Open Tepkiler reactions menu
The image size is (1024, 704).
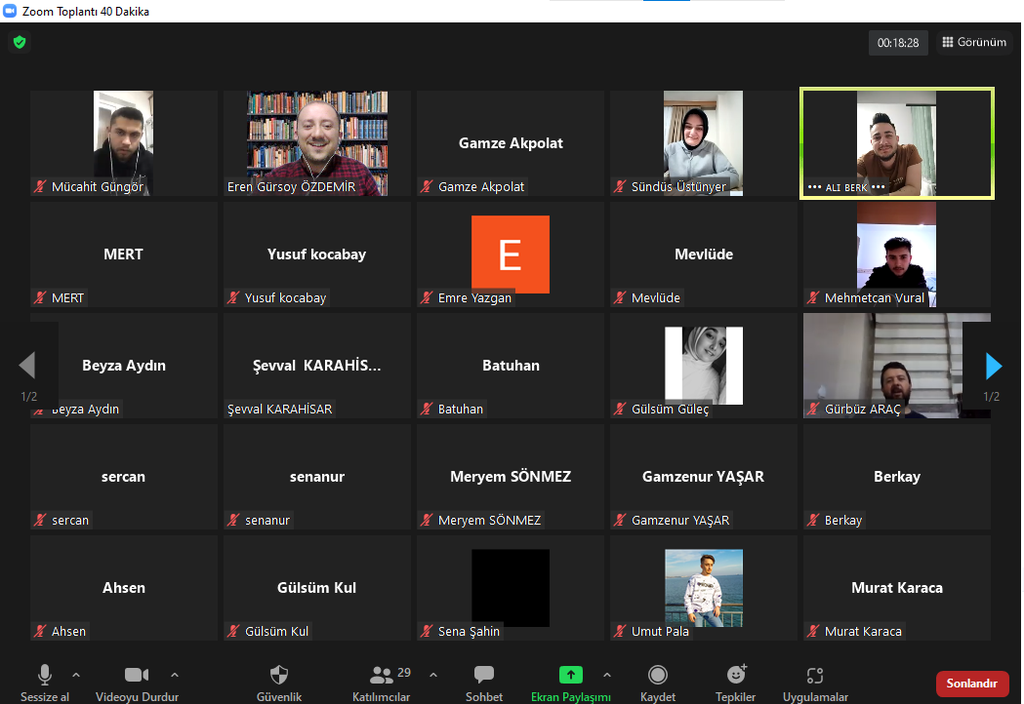[736, 683]
